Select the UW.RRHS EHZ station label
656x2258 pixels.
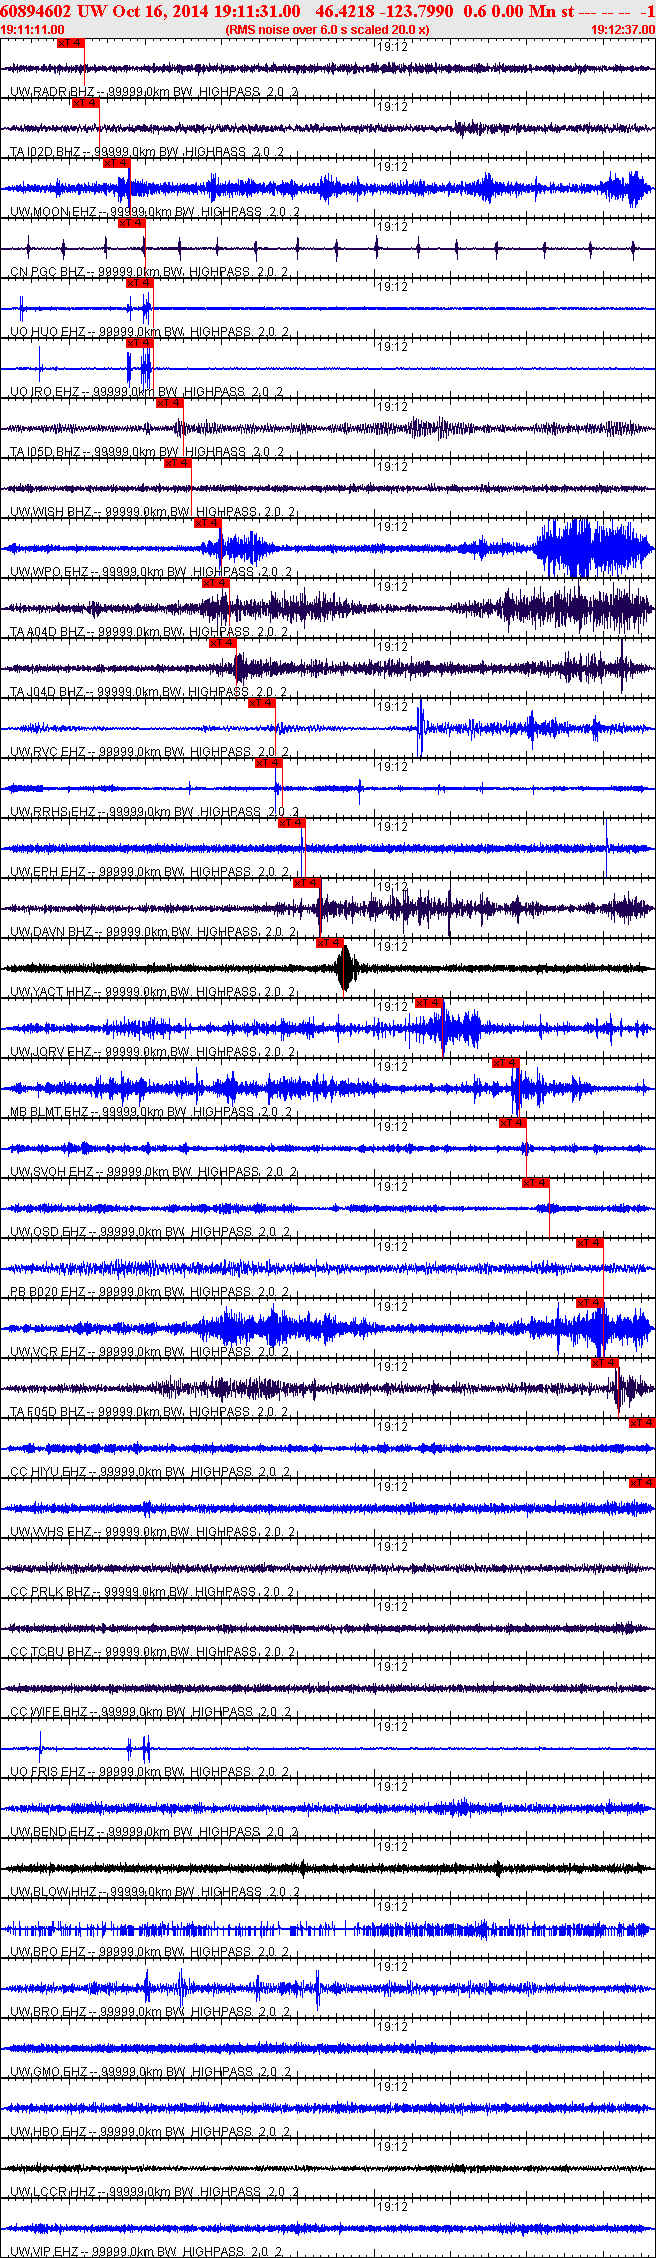(x=53, y=812)
